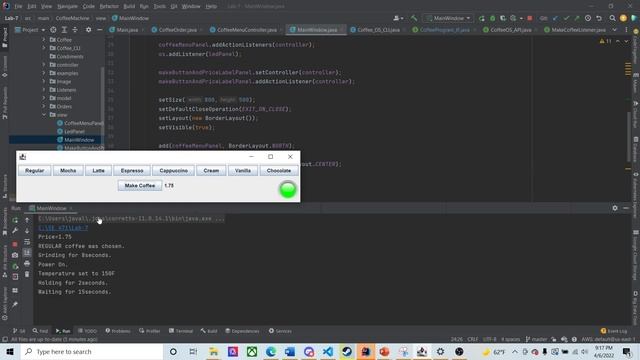The width and height of the screenshot is (640, 360).
Task: Select MainWindow in project tree
Action: [x=76, y=140]
